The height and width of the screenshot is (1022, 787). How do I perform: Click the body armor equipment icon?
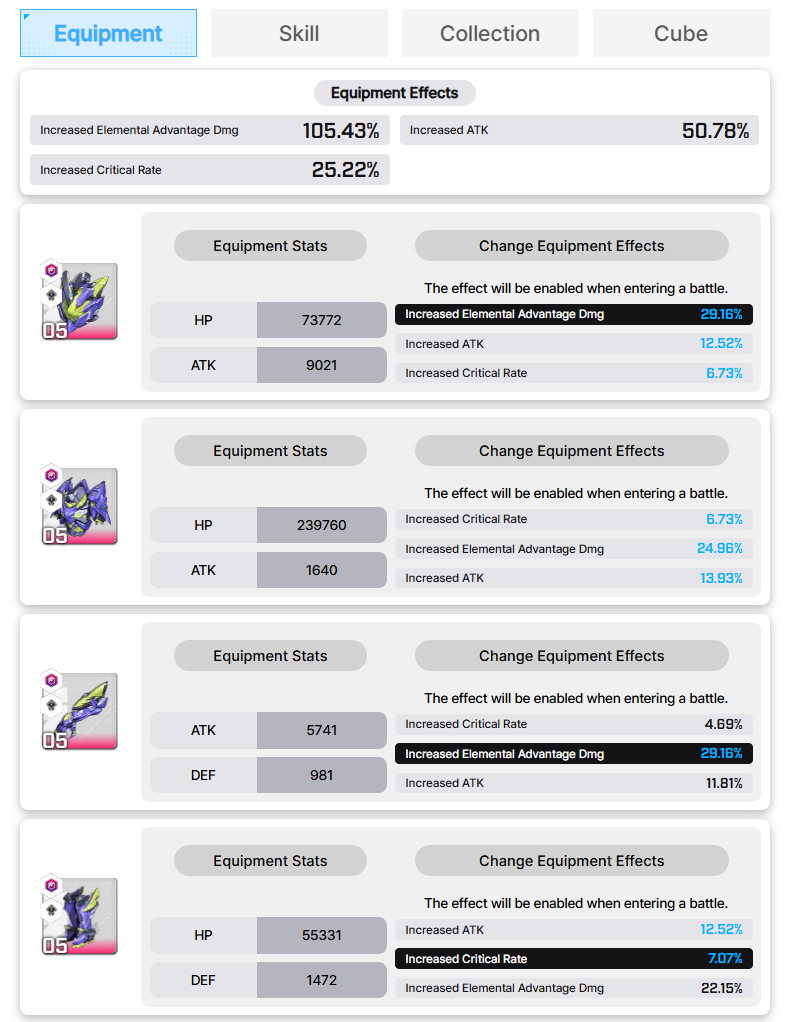(80, 505)
